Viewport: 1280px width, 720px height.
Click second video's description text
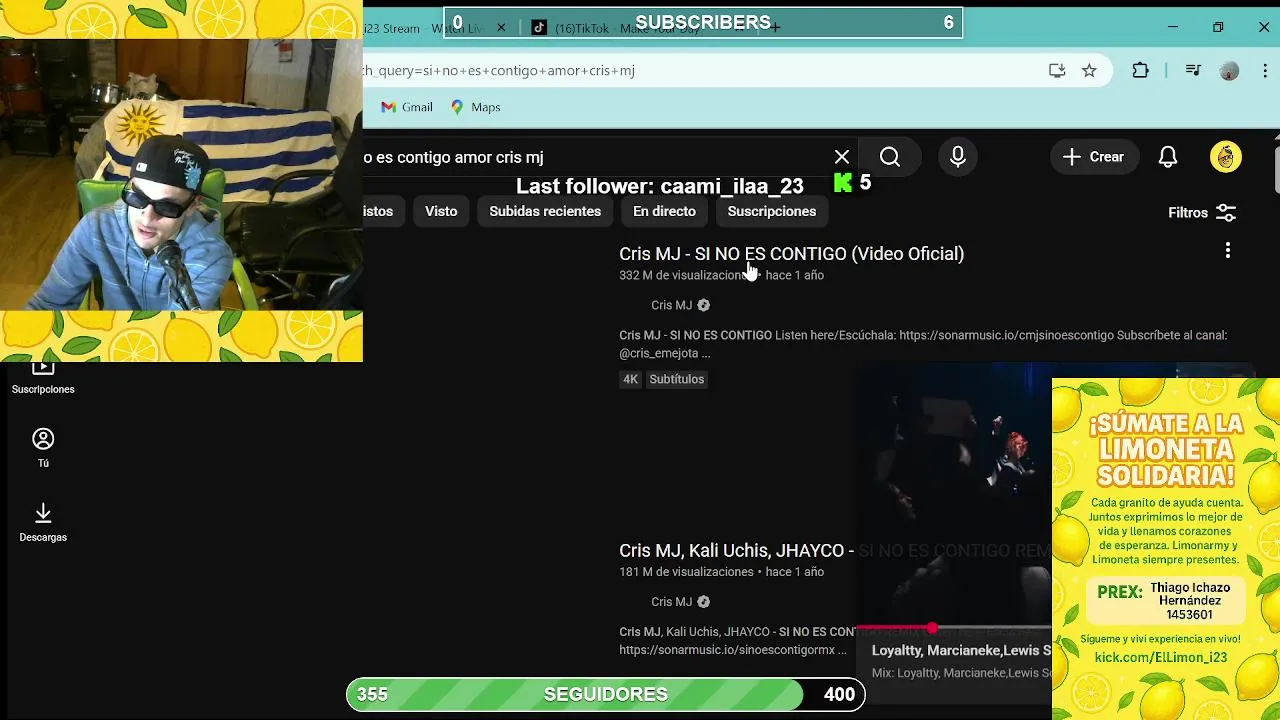pyautogui.click(x=737, y=641)
